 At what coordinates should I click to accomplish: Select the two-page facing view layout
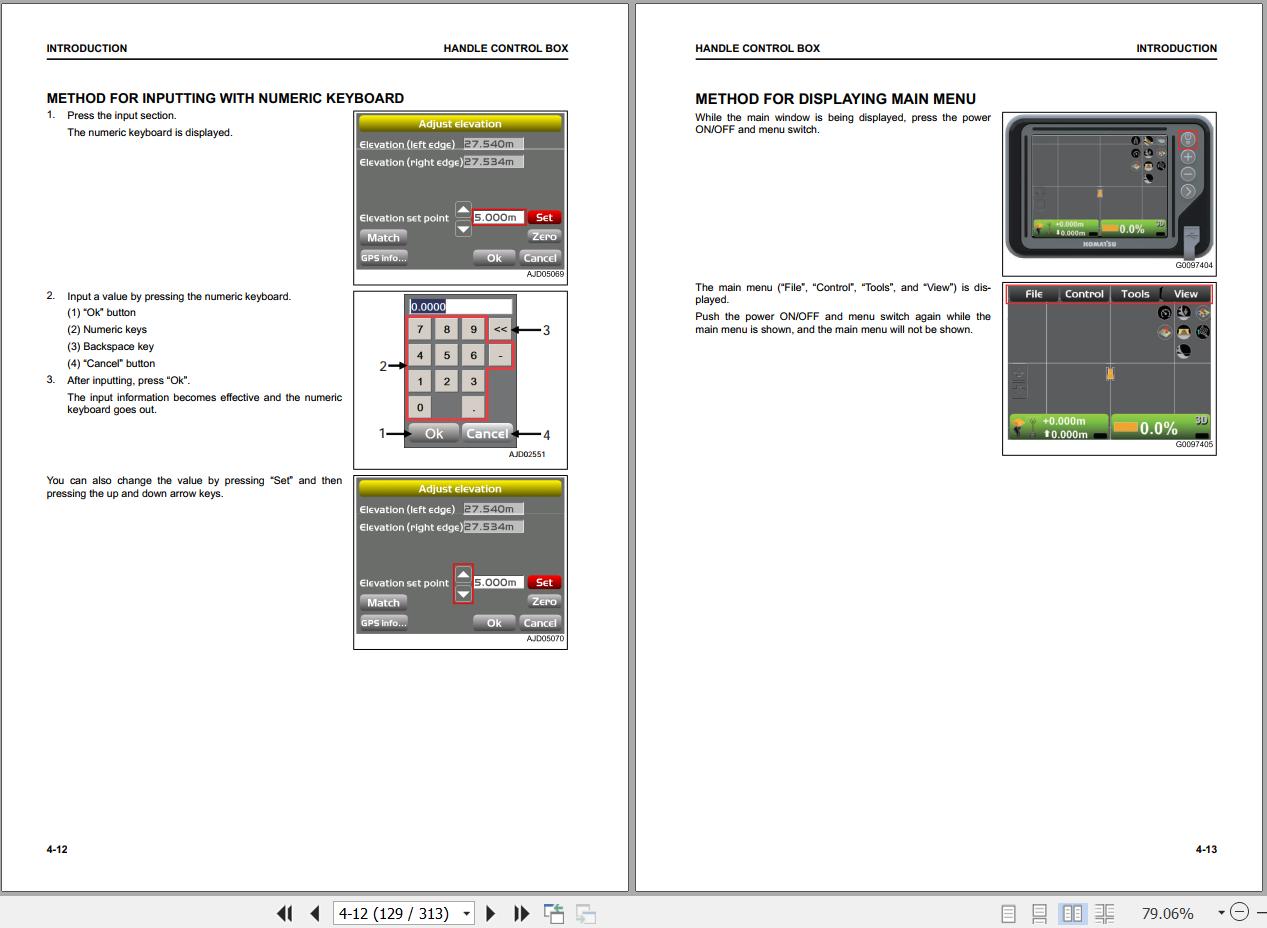click(1073, 913)
